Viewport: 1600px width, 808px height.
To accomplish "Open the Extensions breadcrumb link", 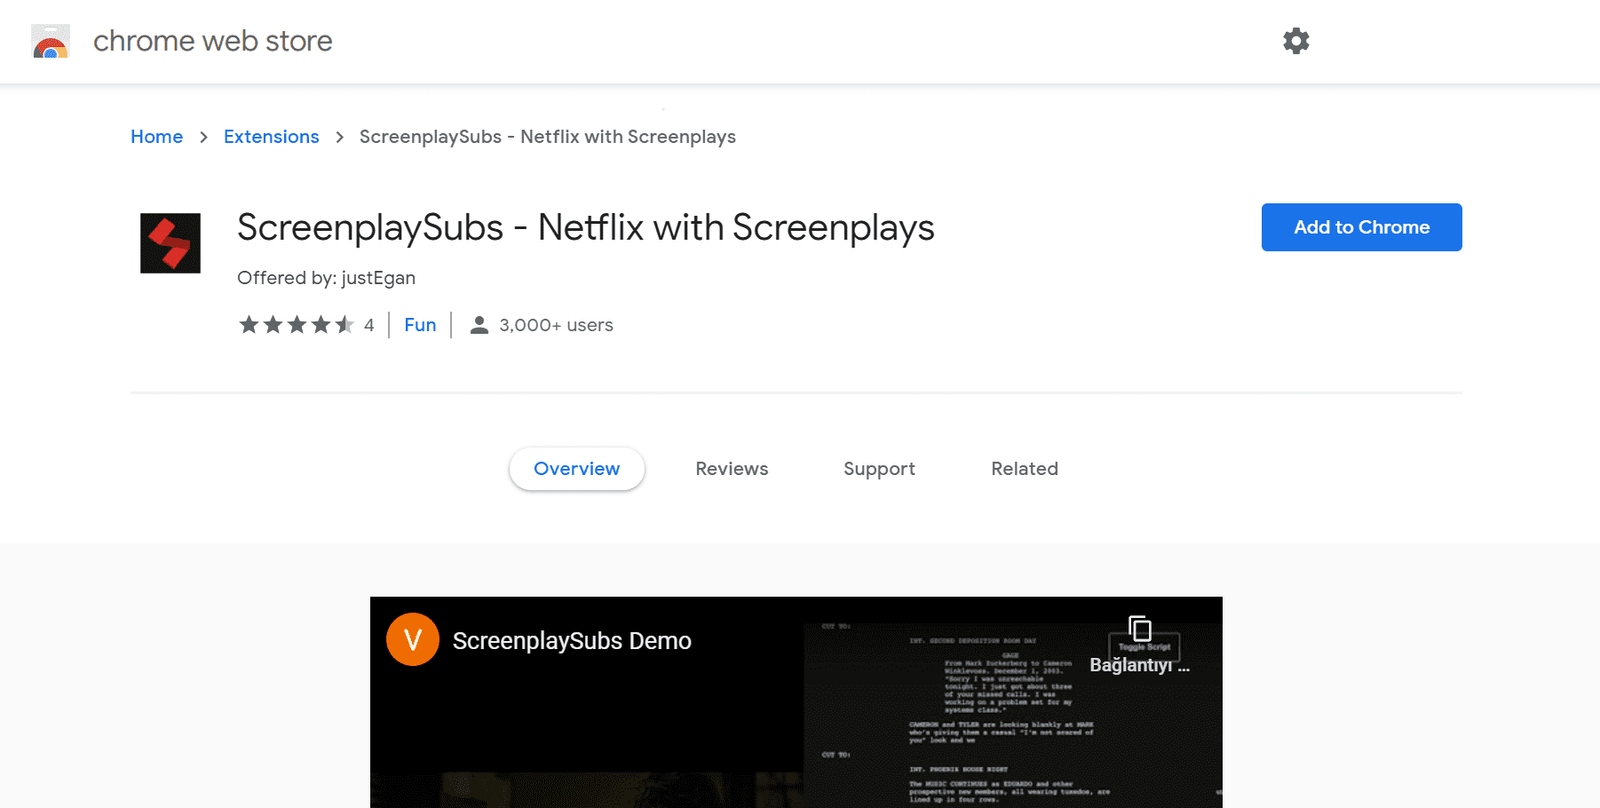I will [271, 137].
